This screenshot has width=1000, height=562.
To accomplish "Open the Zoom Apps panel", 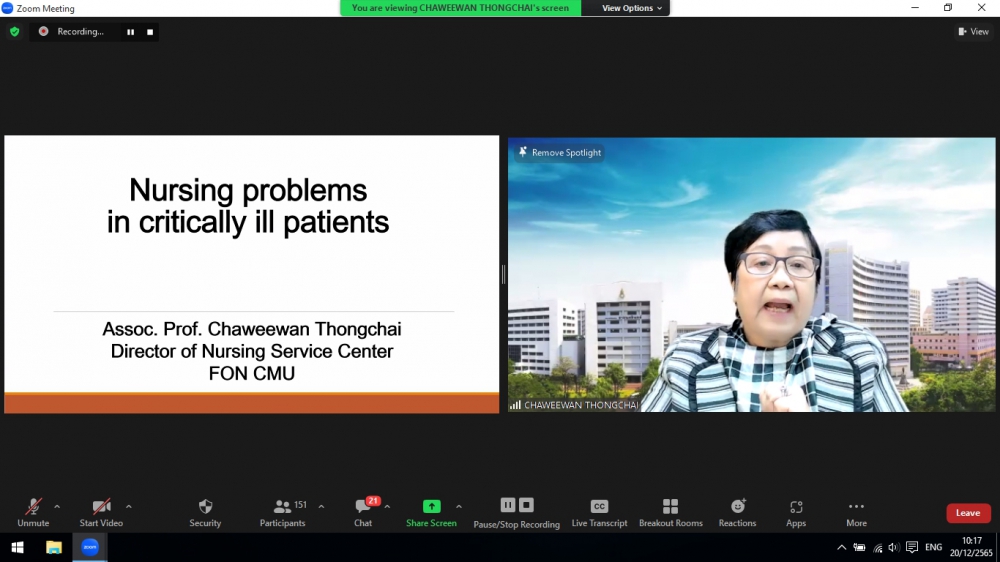I will [796, 512].
